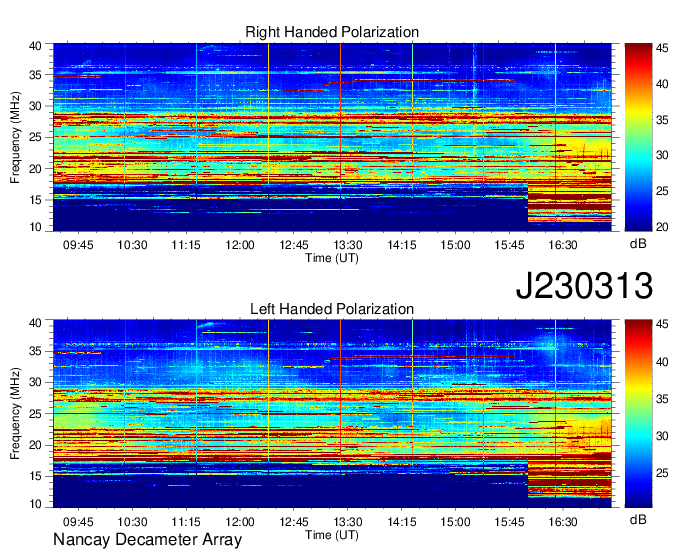Click 10 MHz frequency tick of Left Handed plot
Image resolution: width=680 pixels, height=552 pixels.
click(x=36, y=504)
